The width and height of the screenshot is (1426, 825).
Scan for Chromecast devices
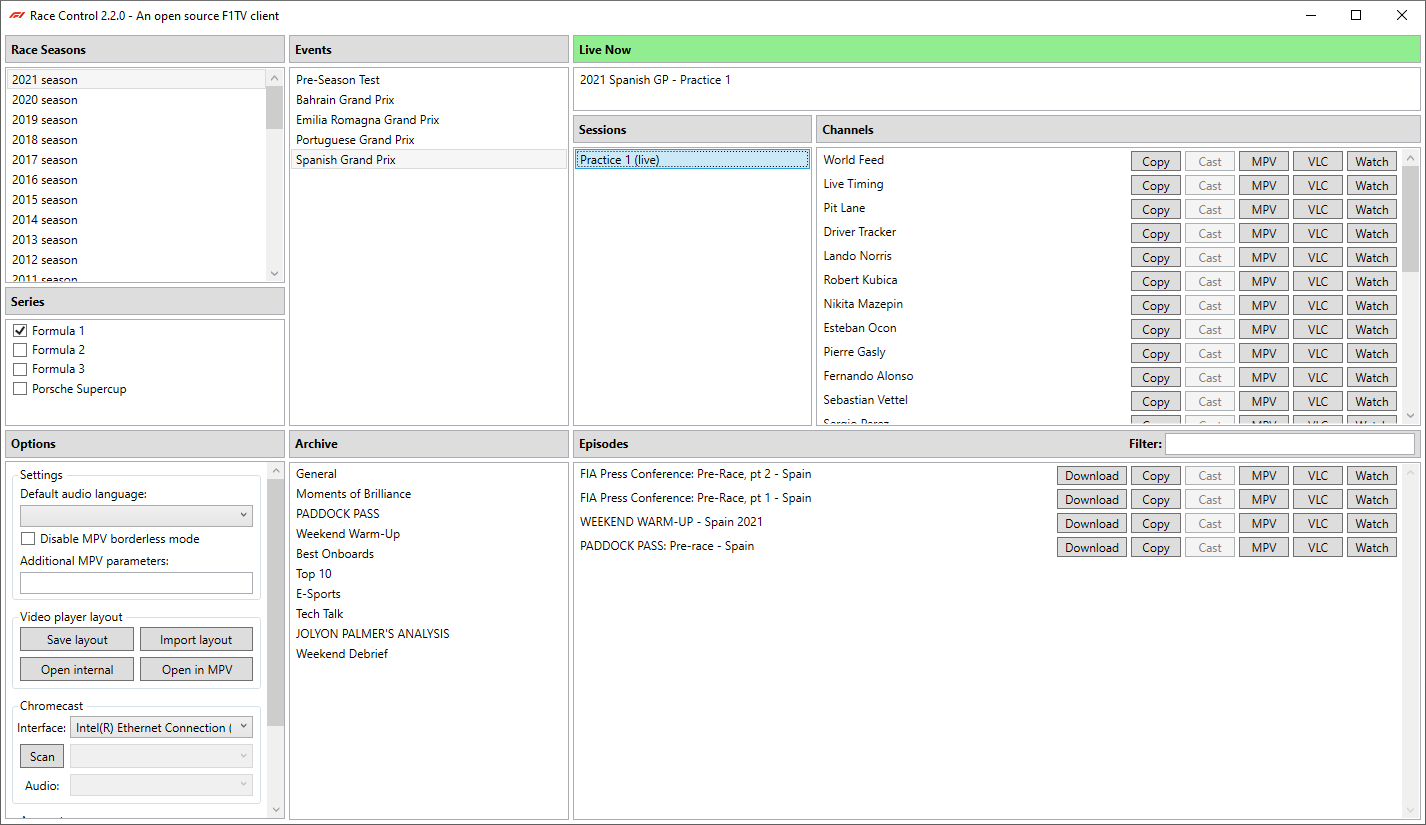click(42, 757)
